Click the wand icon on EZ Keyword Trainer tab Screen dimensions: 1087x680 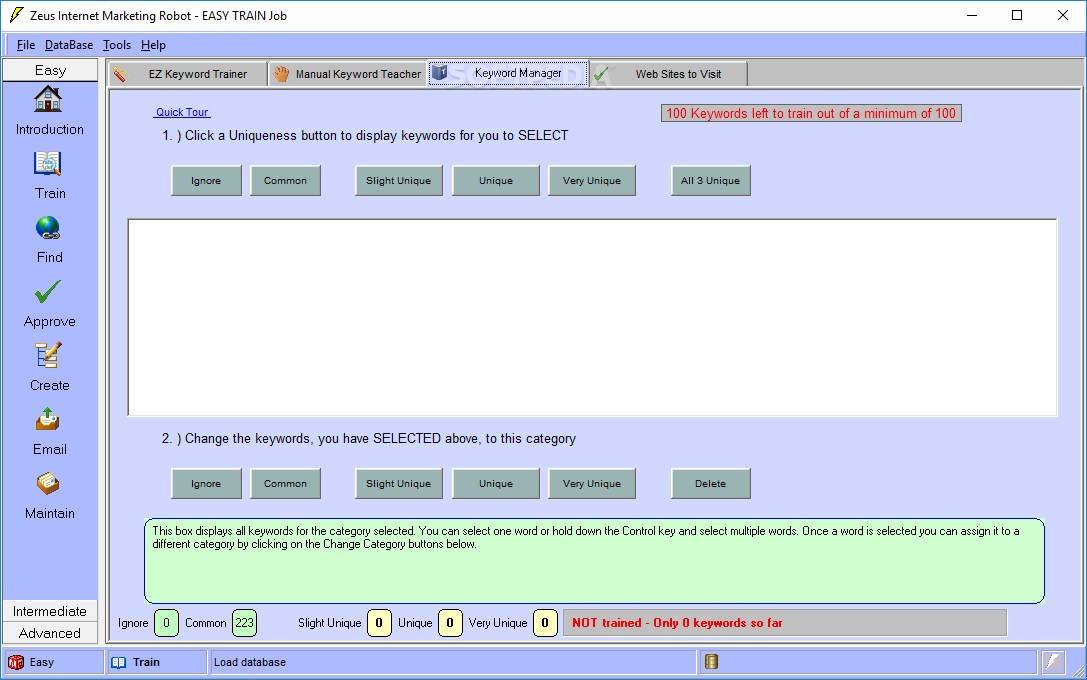click(x=121, y=74)
